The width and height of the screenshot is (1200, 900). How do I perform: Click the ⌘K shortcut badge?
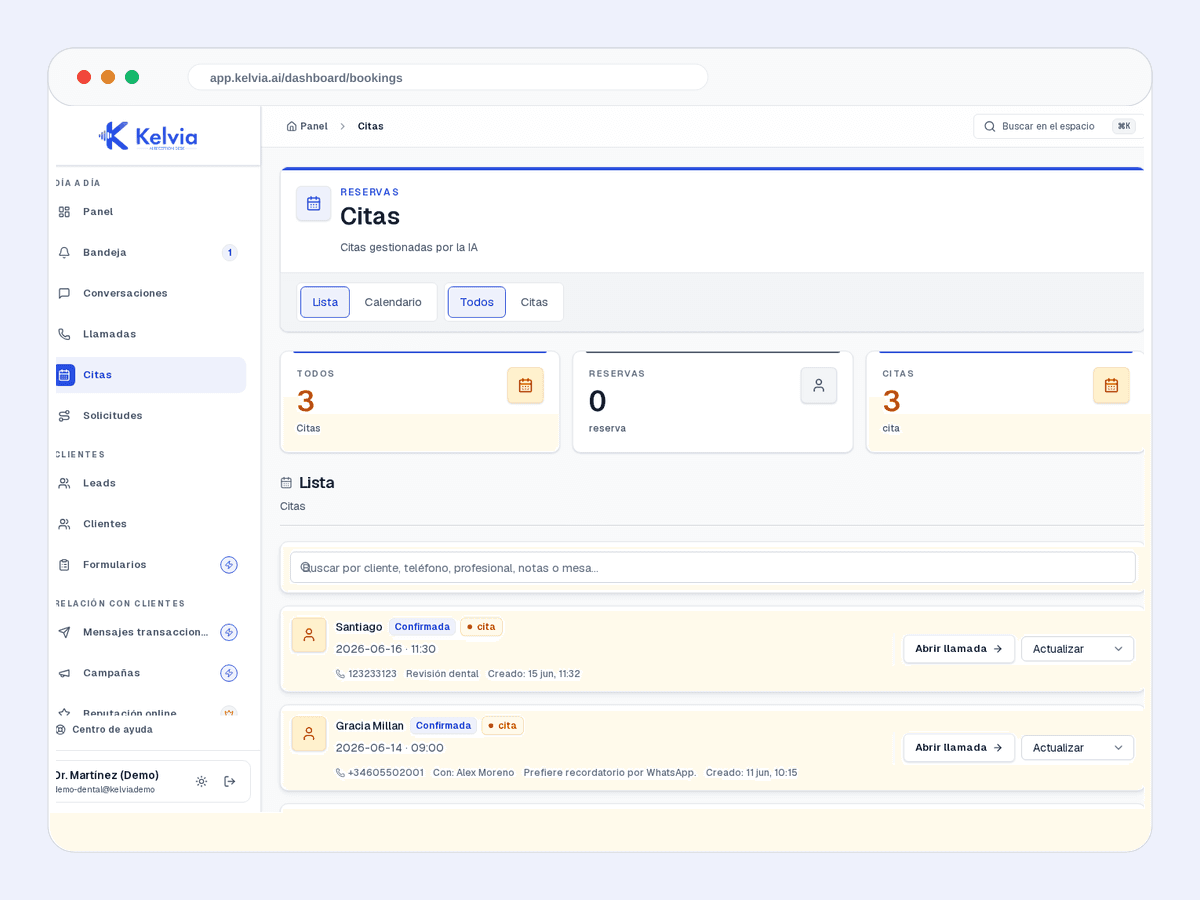[1124, 126]
